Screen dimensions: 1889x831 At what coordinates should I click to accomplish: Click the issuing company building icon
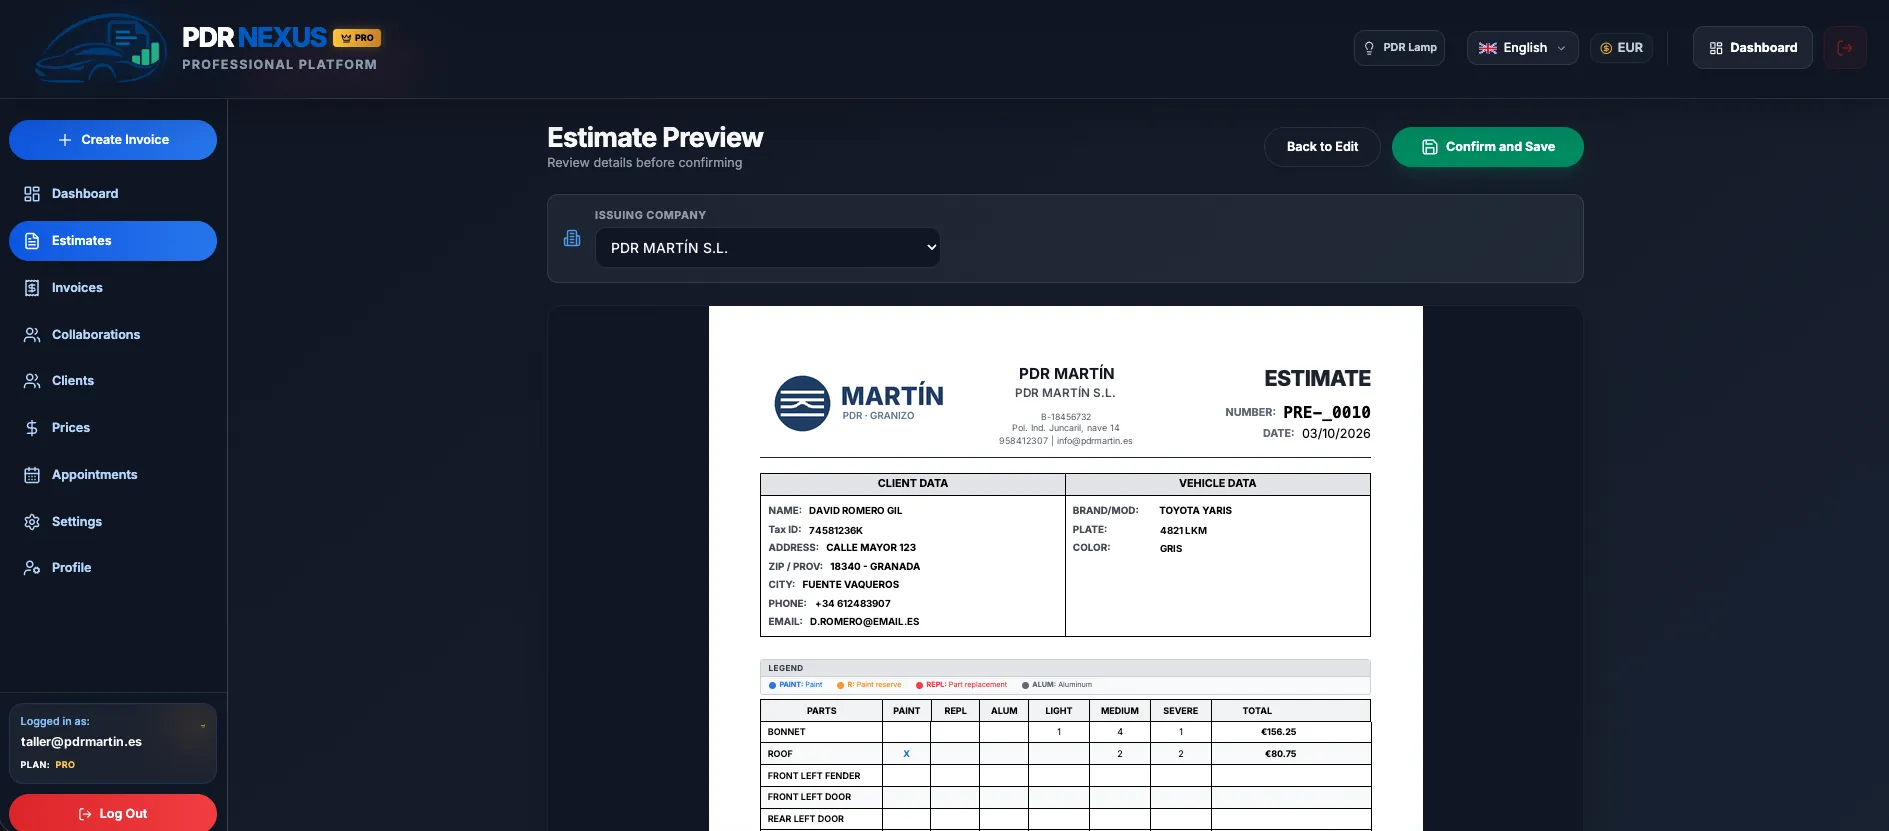pyautogui.click(x=572, y=238)
